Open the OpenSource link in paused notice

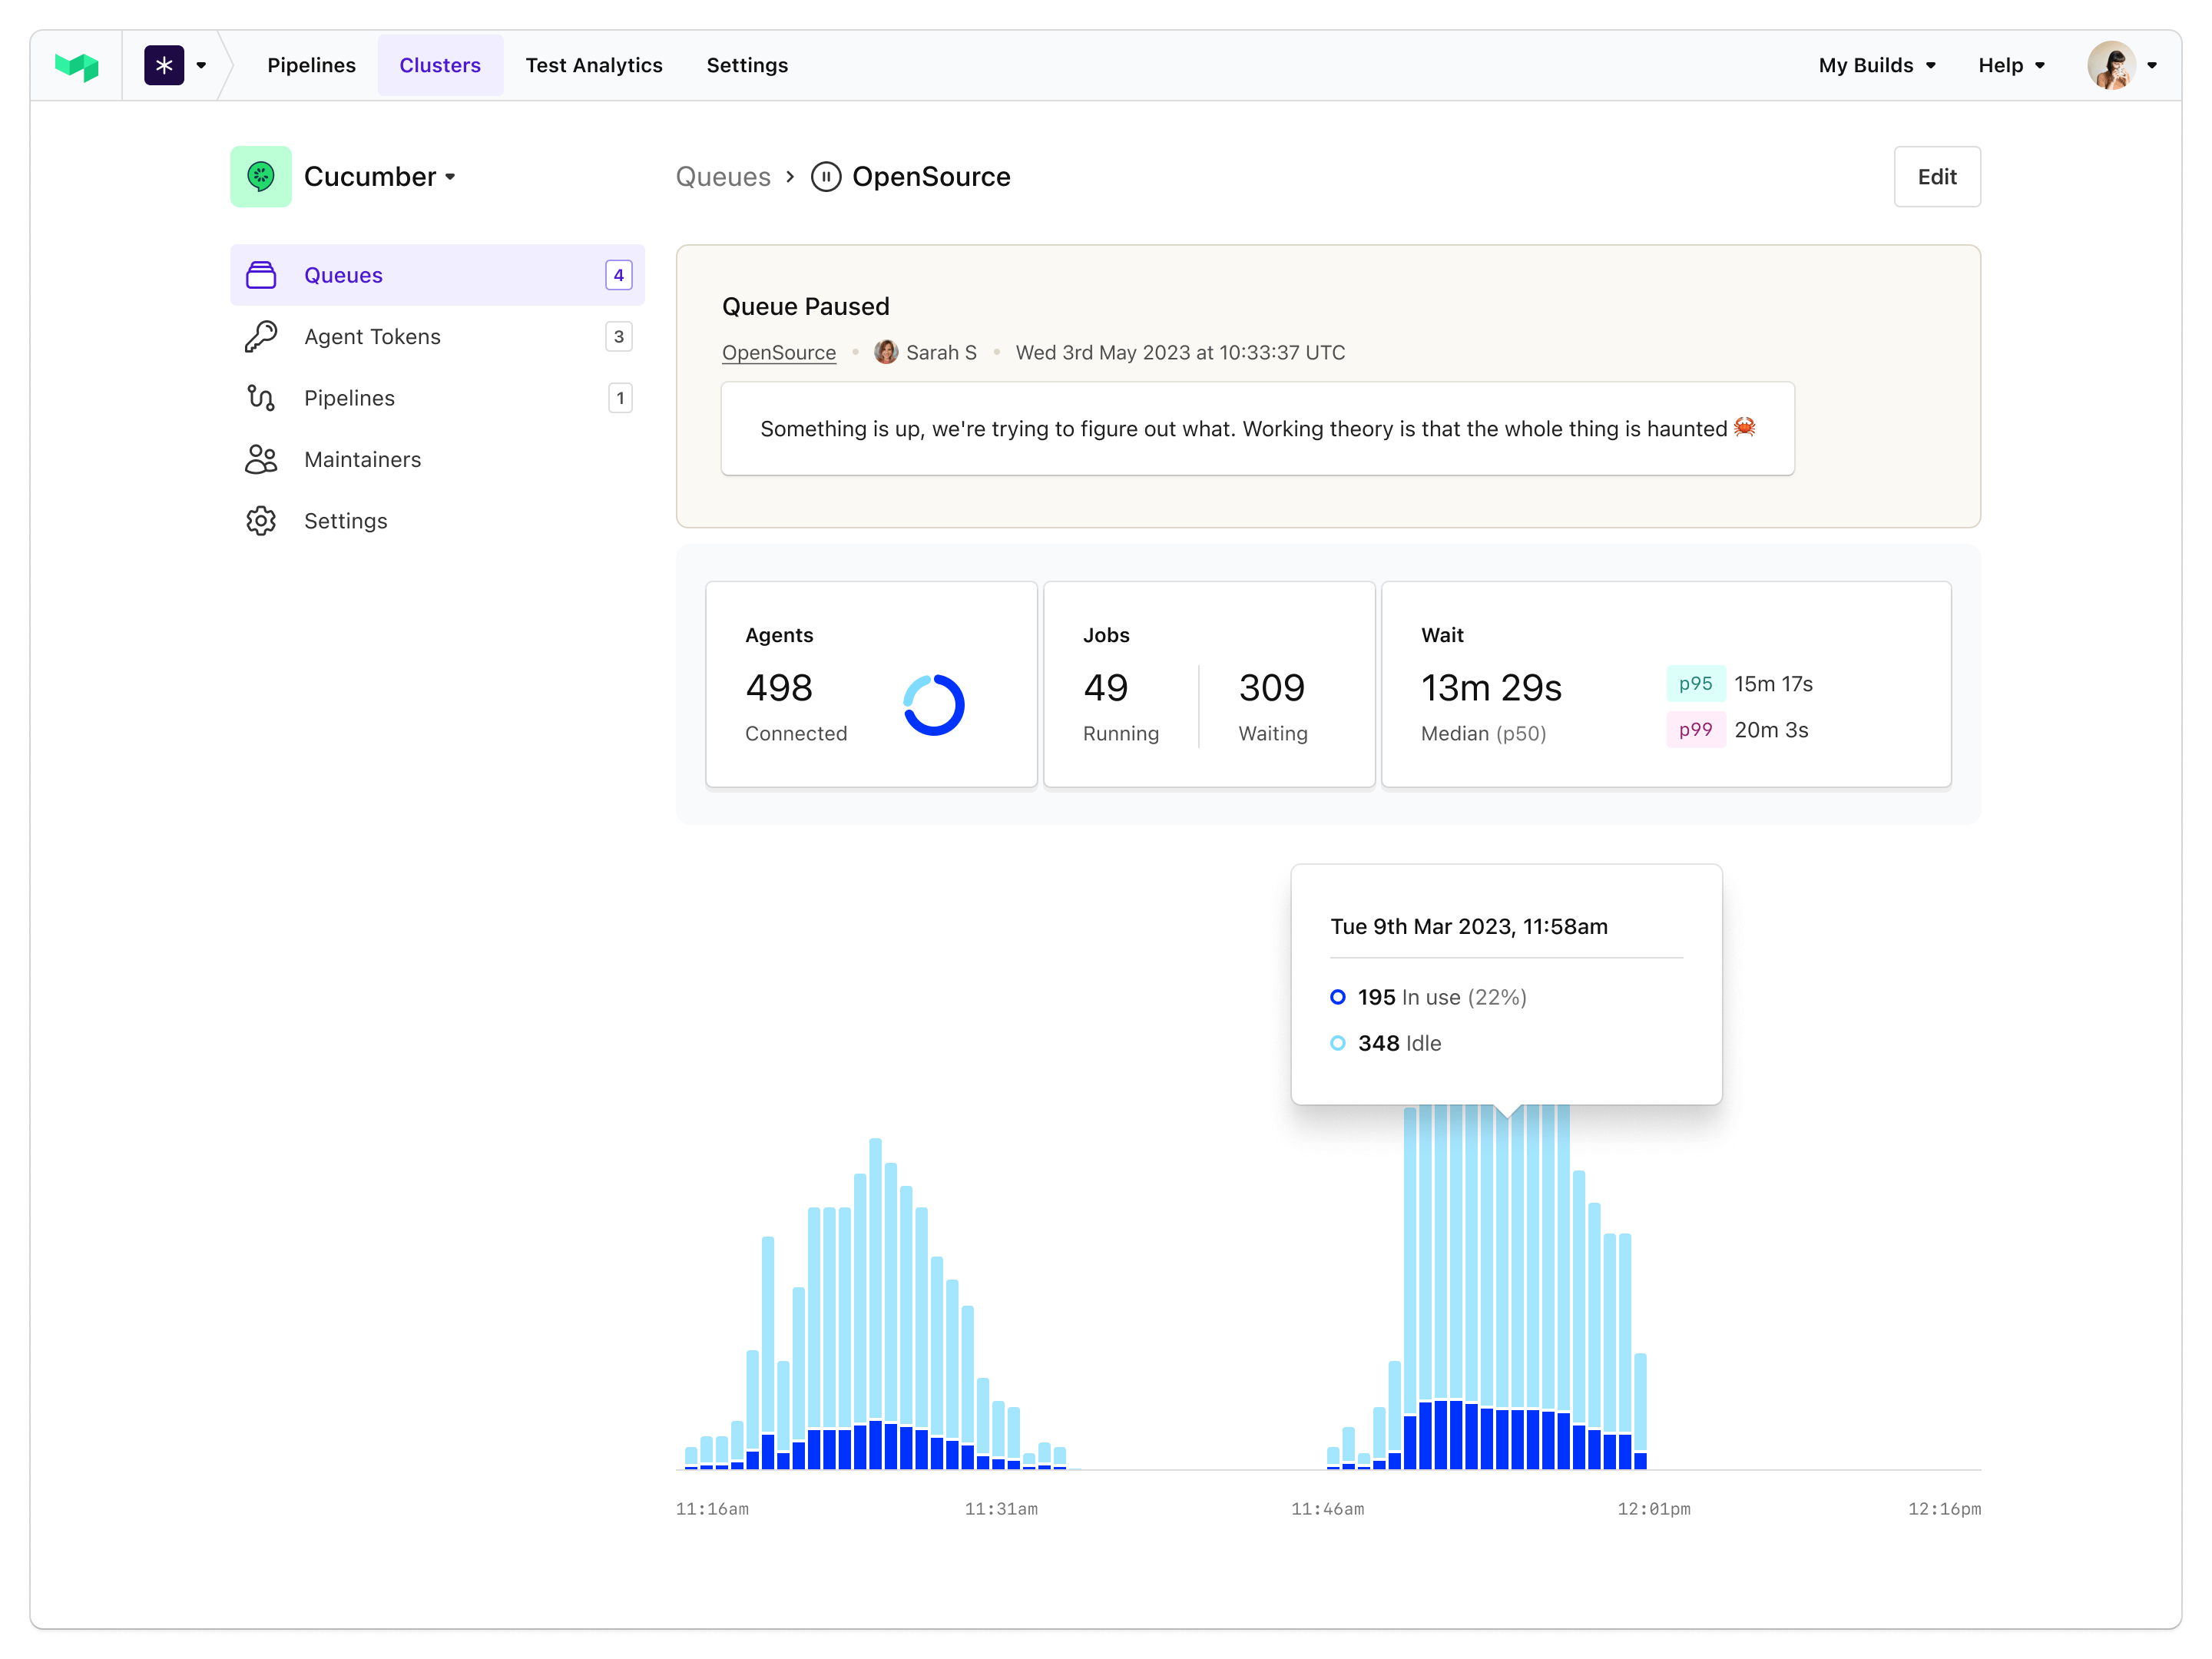coord(778,353)
